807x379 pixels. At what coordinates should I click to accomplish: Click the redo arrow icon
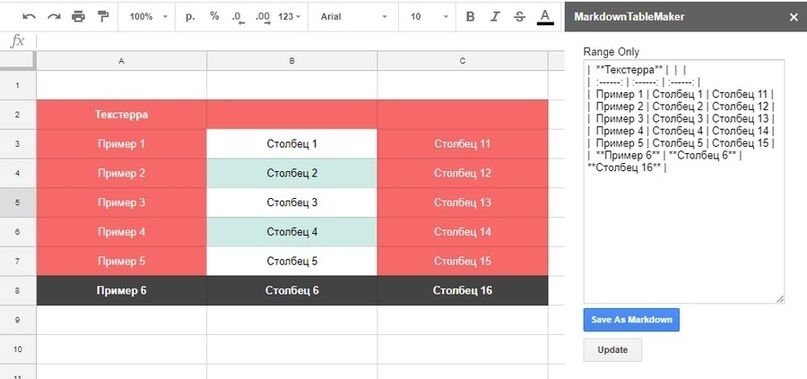[54, 17]
